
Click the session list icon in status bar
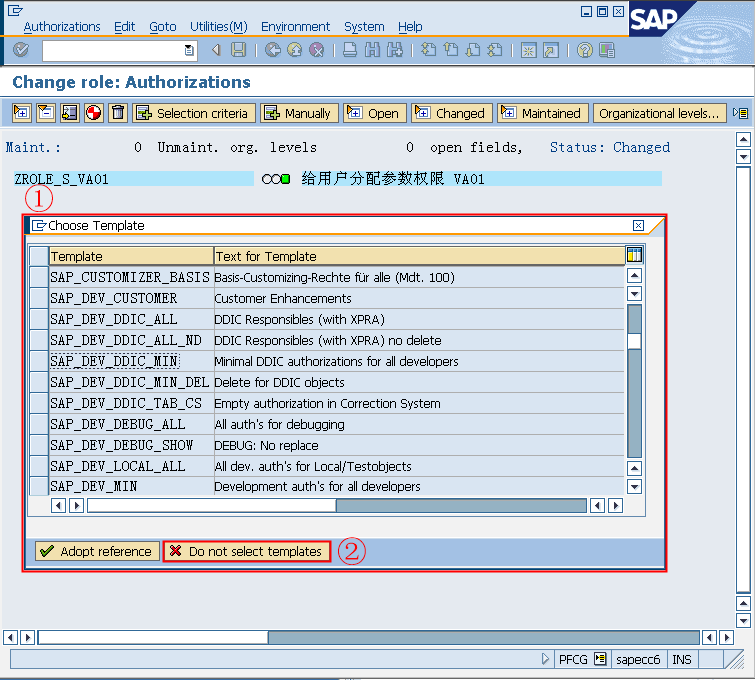600,658
